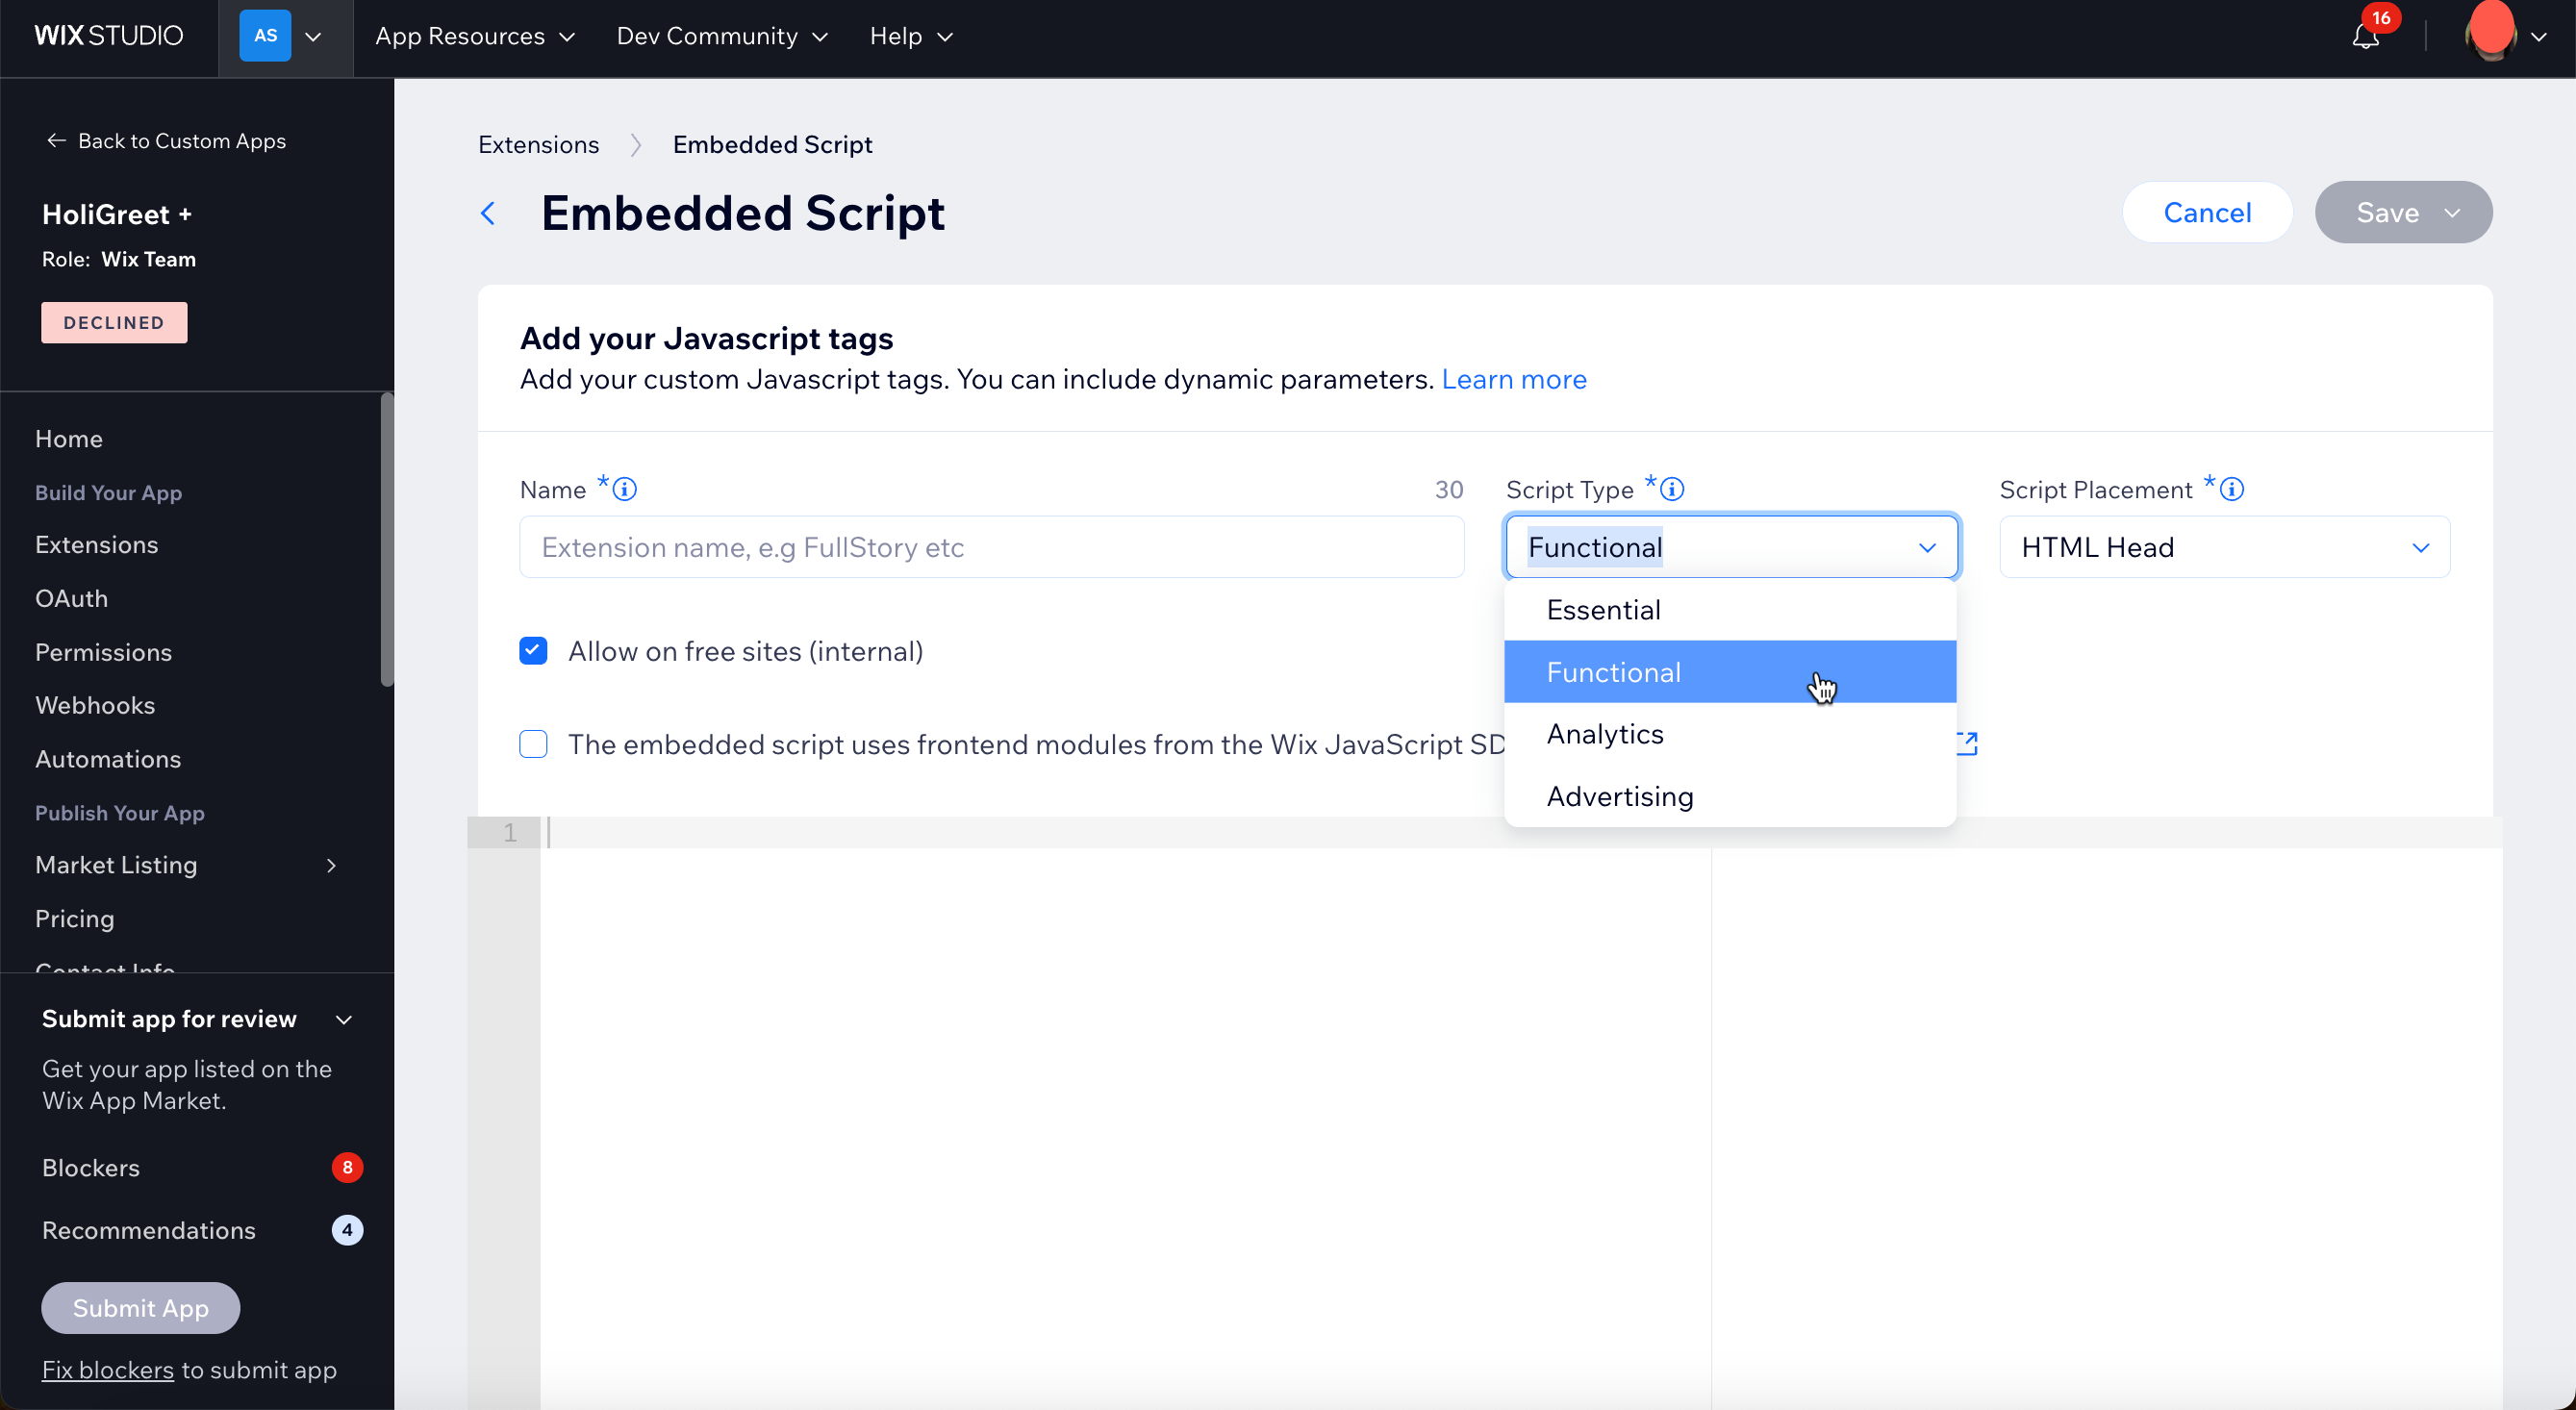Click the Script Placement info icon
The height and width of the screenshot is (1410, 2576).
2232,489
